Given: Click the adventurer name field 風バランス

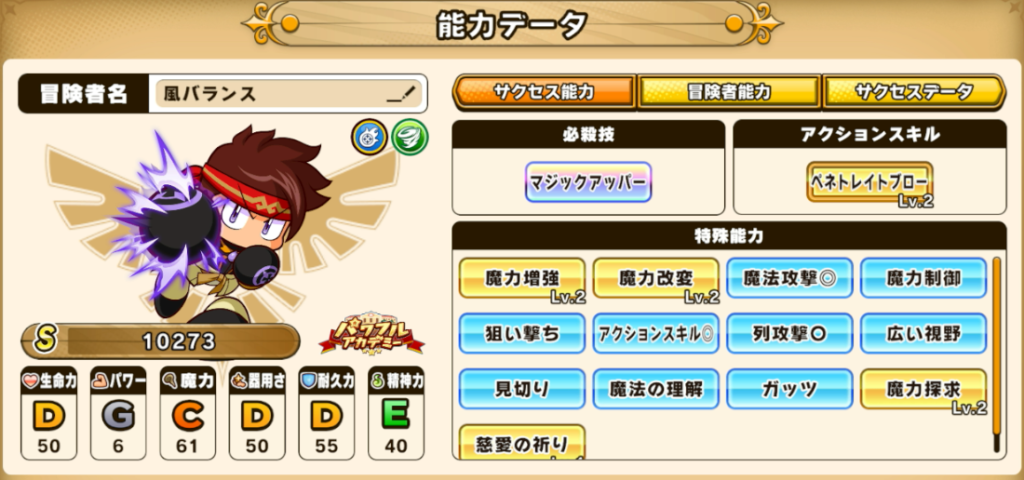Looking at the screenshot, I should (288, 94).
